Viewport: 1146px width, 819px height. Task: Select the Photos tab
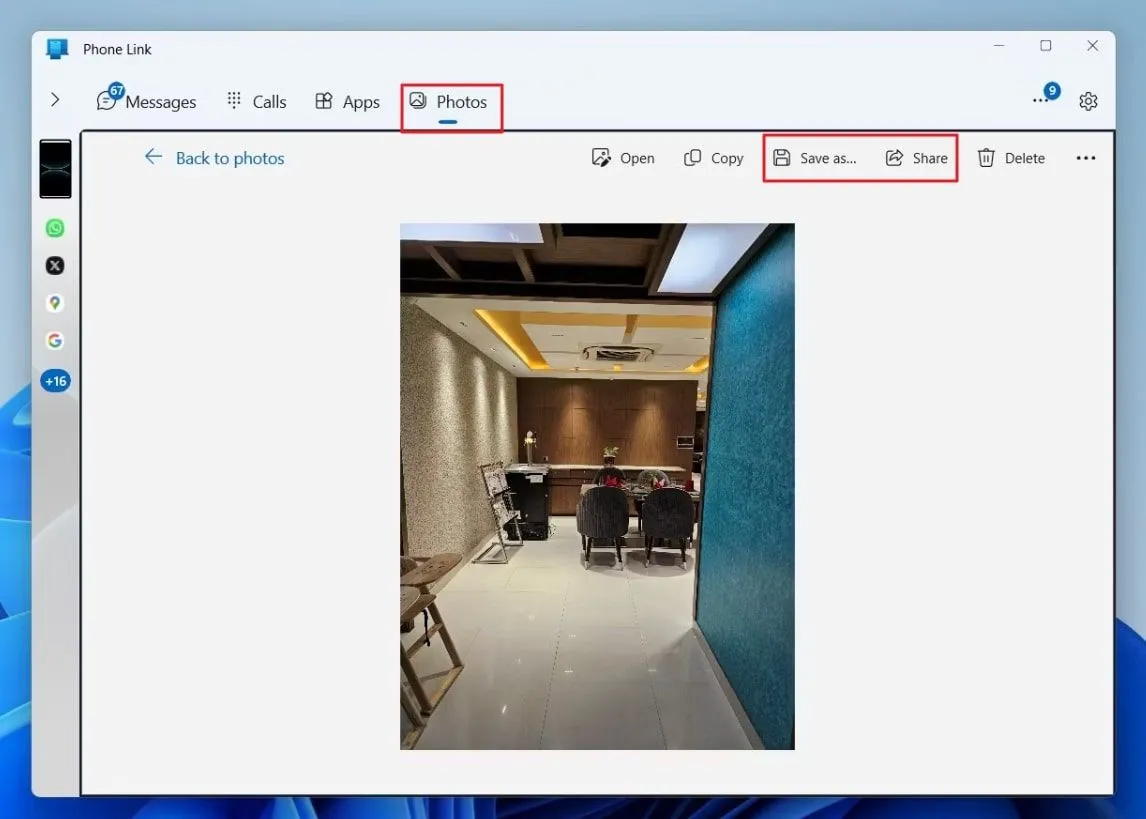[x=448, y=102]
